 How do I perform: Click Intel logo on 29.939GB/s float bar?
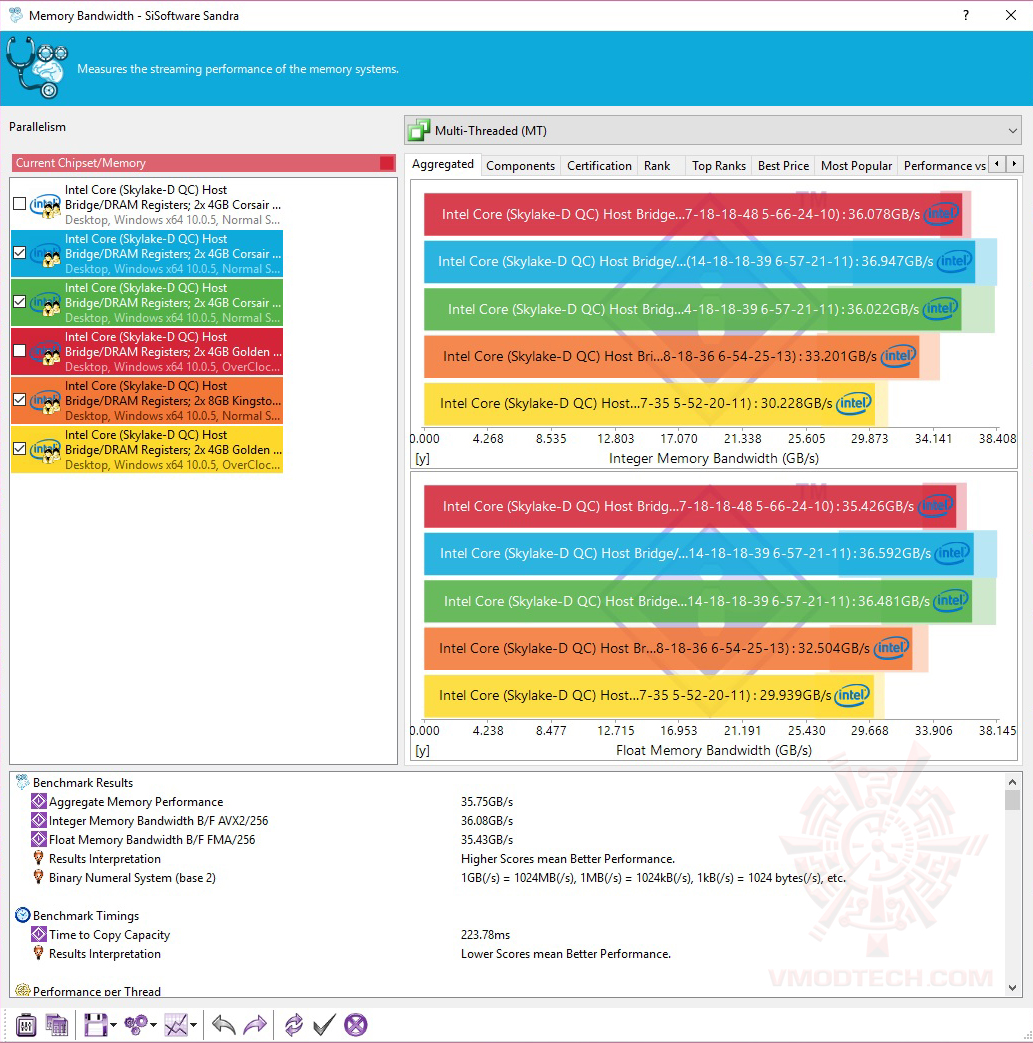(x=852, y=695)
